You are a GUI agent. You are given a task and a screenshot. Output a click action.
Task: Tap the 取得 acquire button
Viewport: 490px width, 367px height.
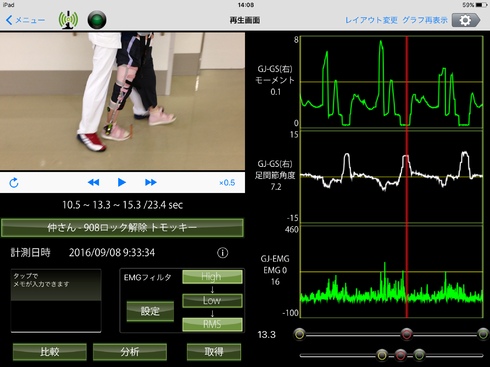(214, 352)
